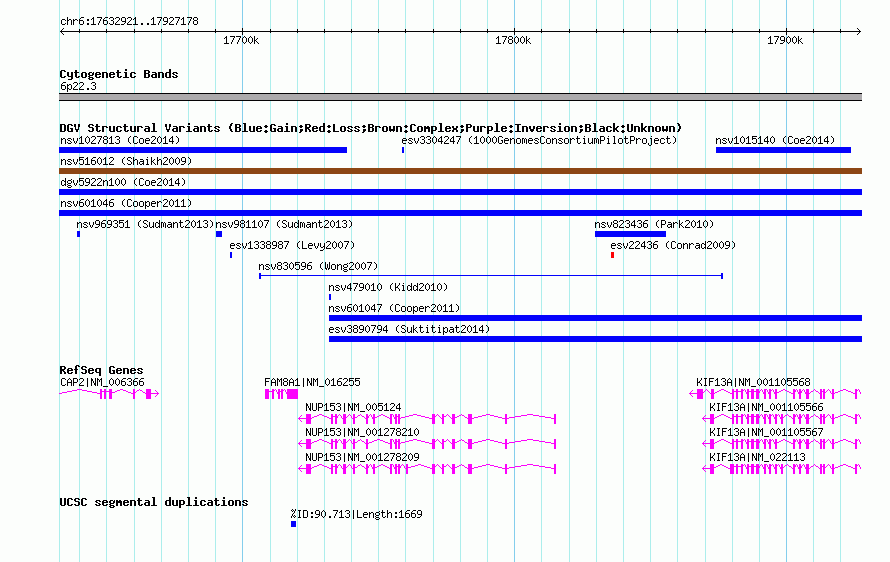The width and height of the screenshot is (890, 562).
Task: Click the nsv1027813 (Coe2014) variant bar
Action: coord(203,150)
